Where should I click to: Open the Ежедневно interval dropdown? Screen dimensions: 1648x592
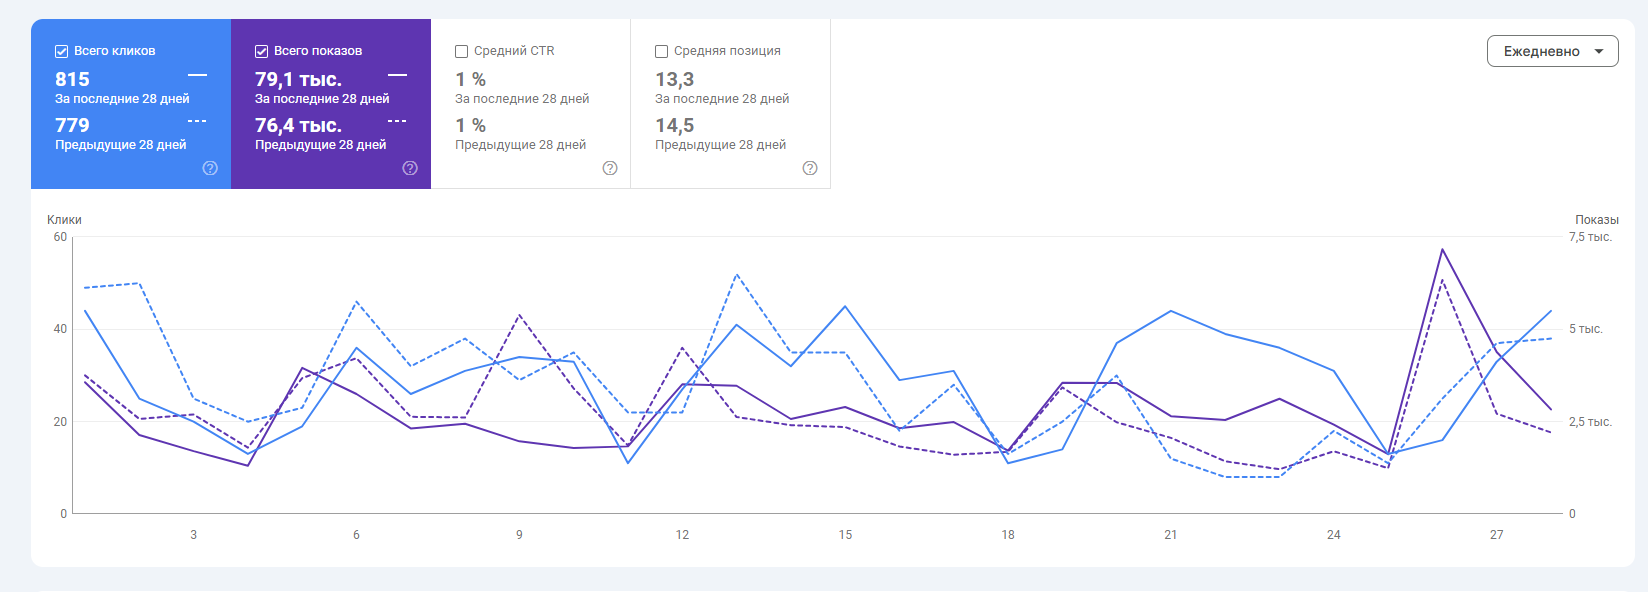(x=1552, y=51)
